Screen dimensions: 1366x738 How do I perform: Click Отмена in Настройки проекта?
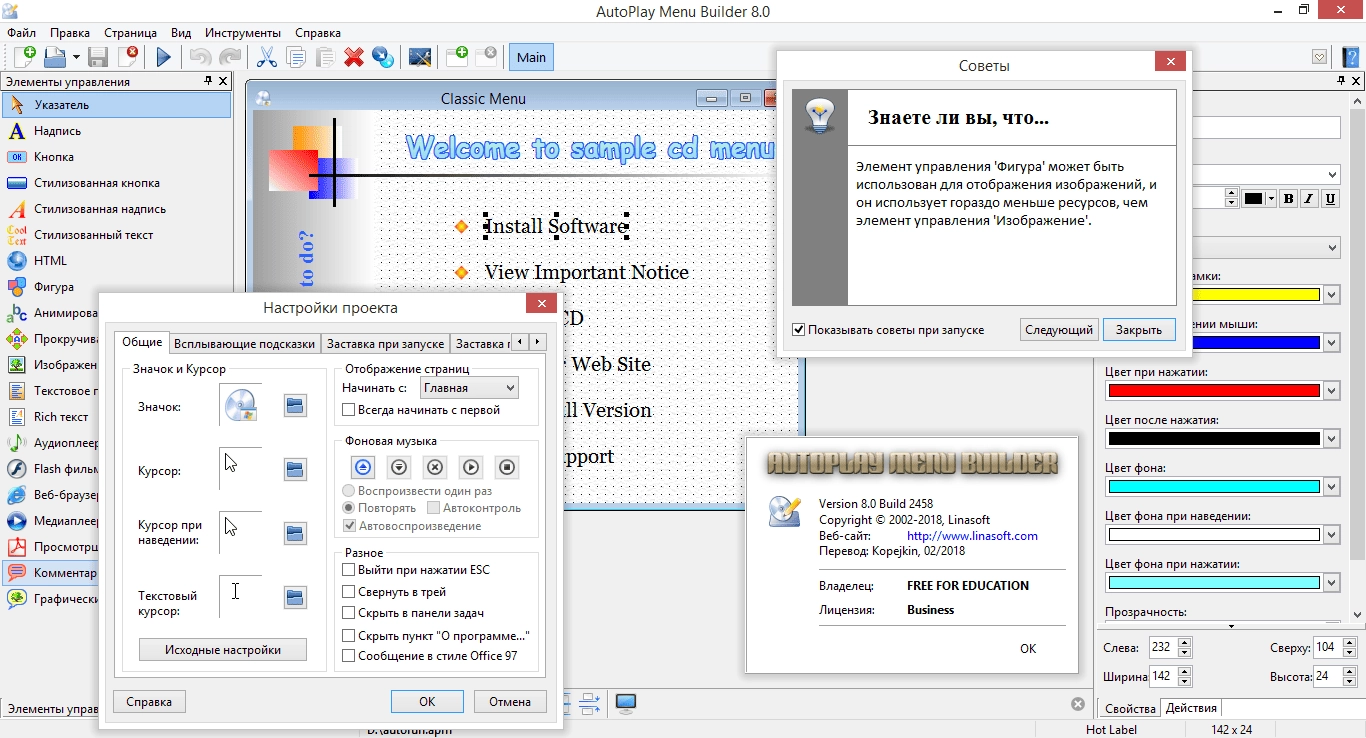coord(510,701)
